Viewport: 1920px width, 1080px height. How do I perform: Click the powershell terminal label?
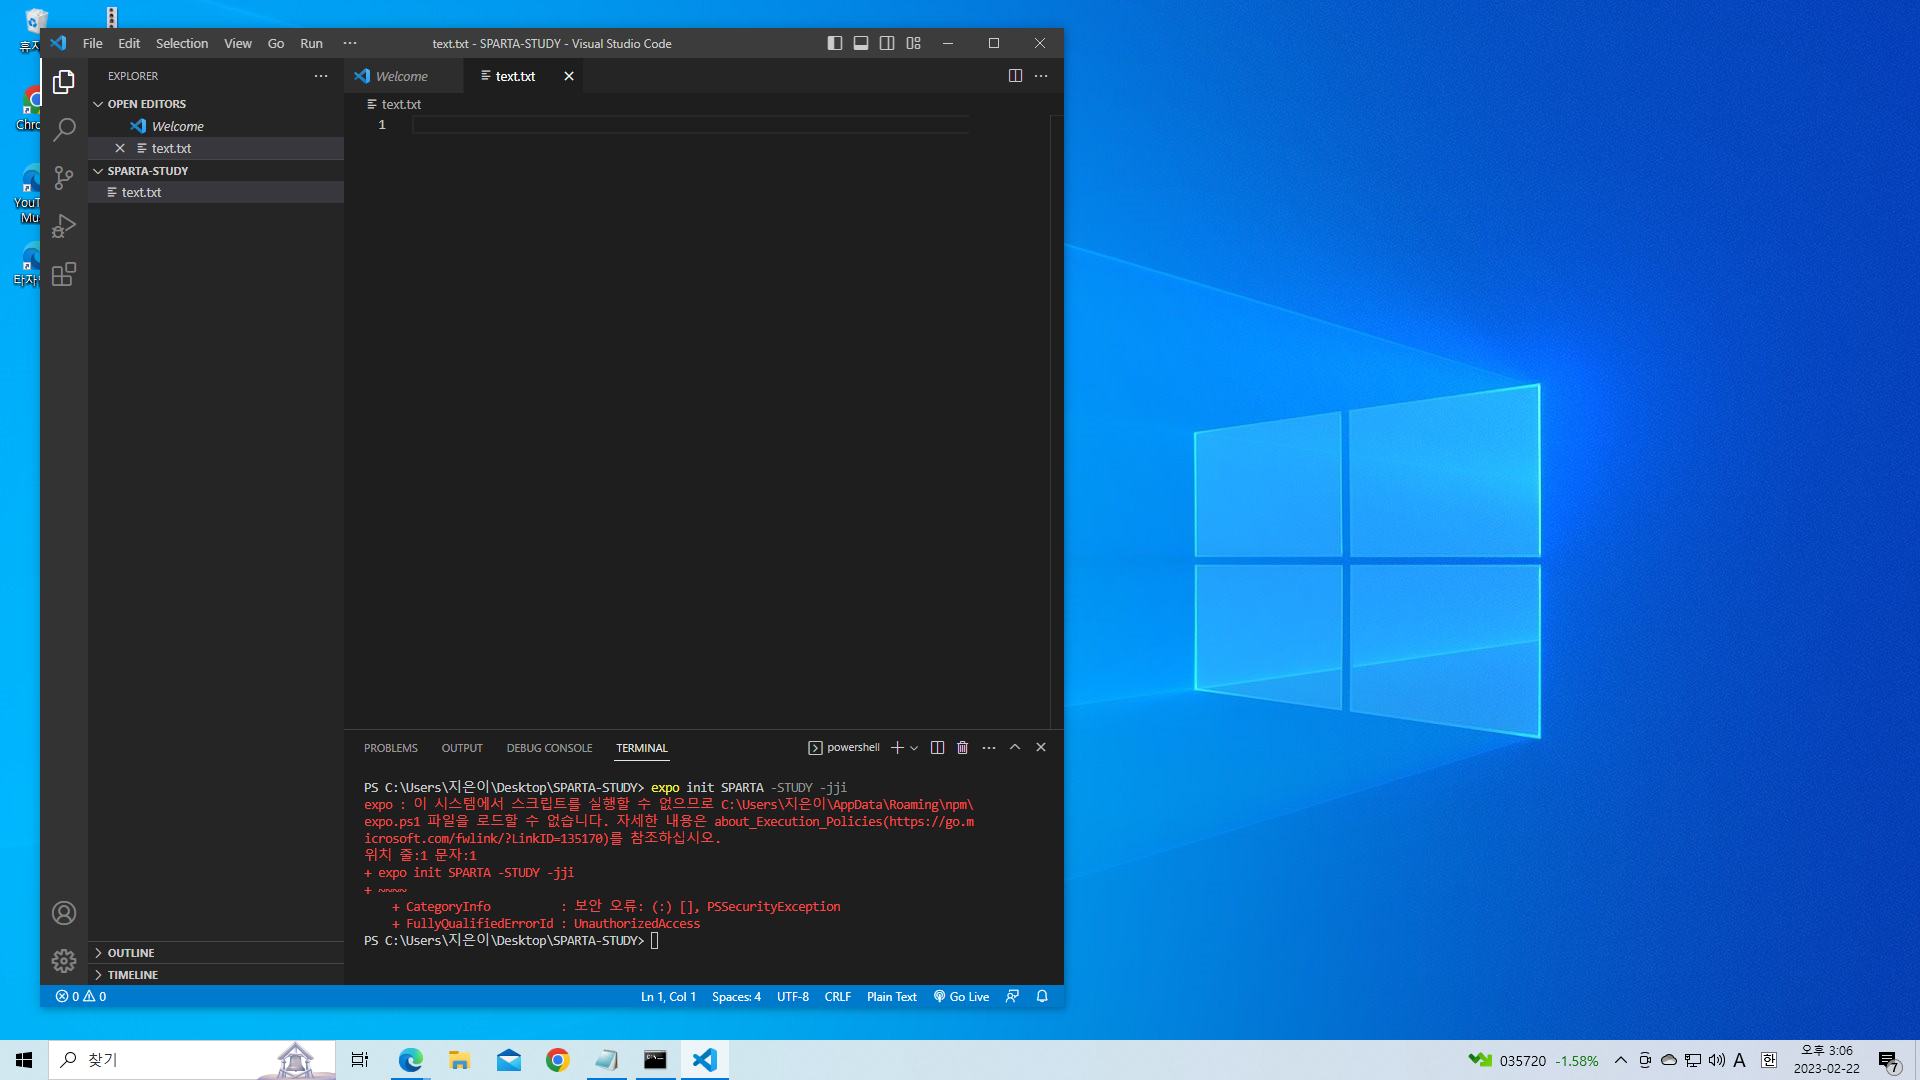(844, 747)
